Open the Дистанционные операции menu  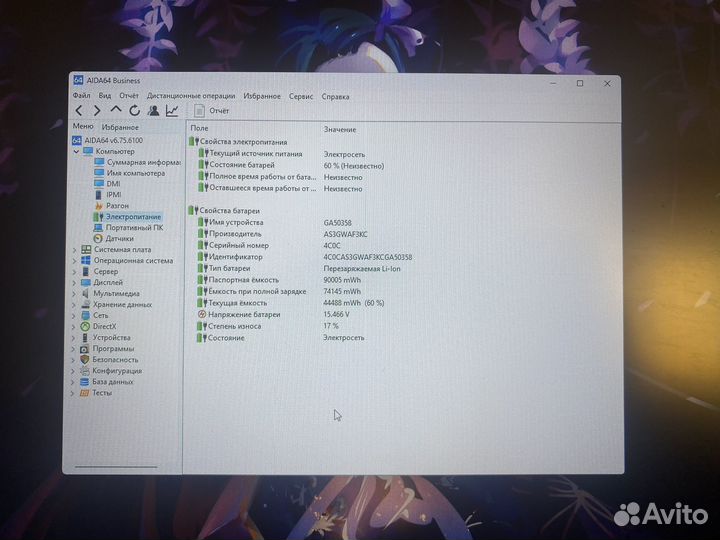tap(191, 96)
